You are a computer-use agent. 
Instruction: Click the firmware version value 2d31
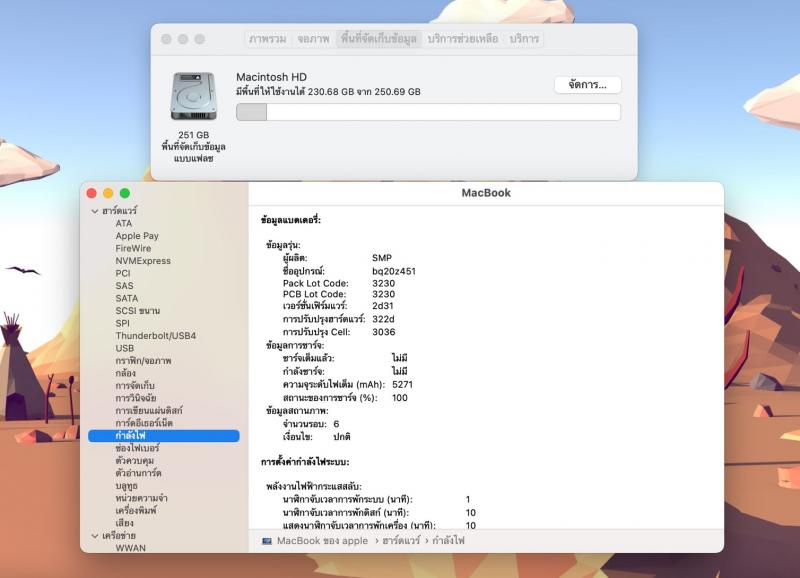pyautogui.click(x=383, y=306)
